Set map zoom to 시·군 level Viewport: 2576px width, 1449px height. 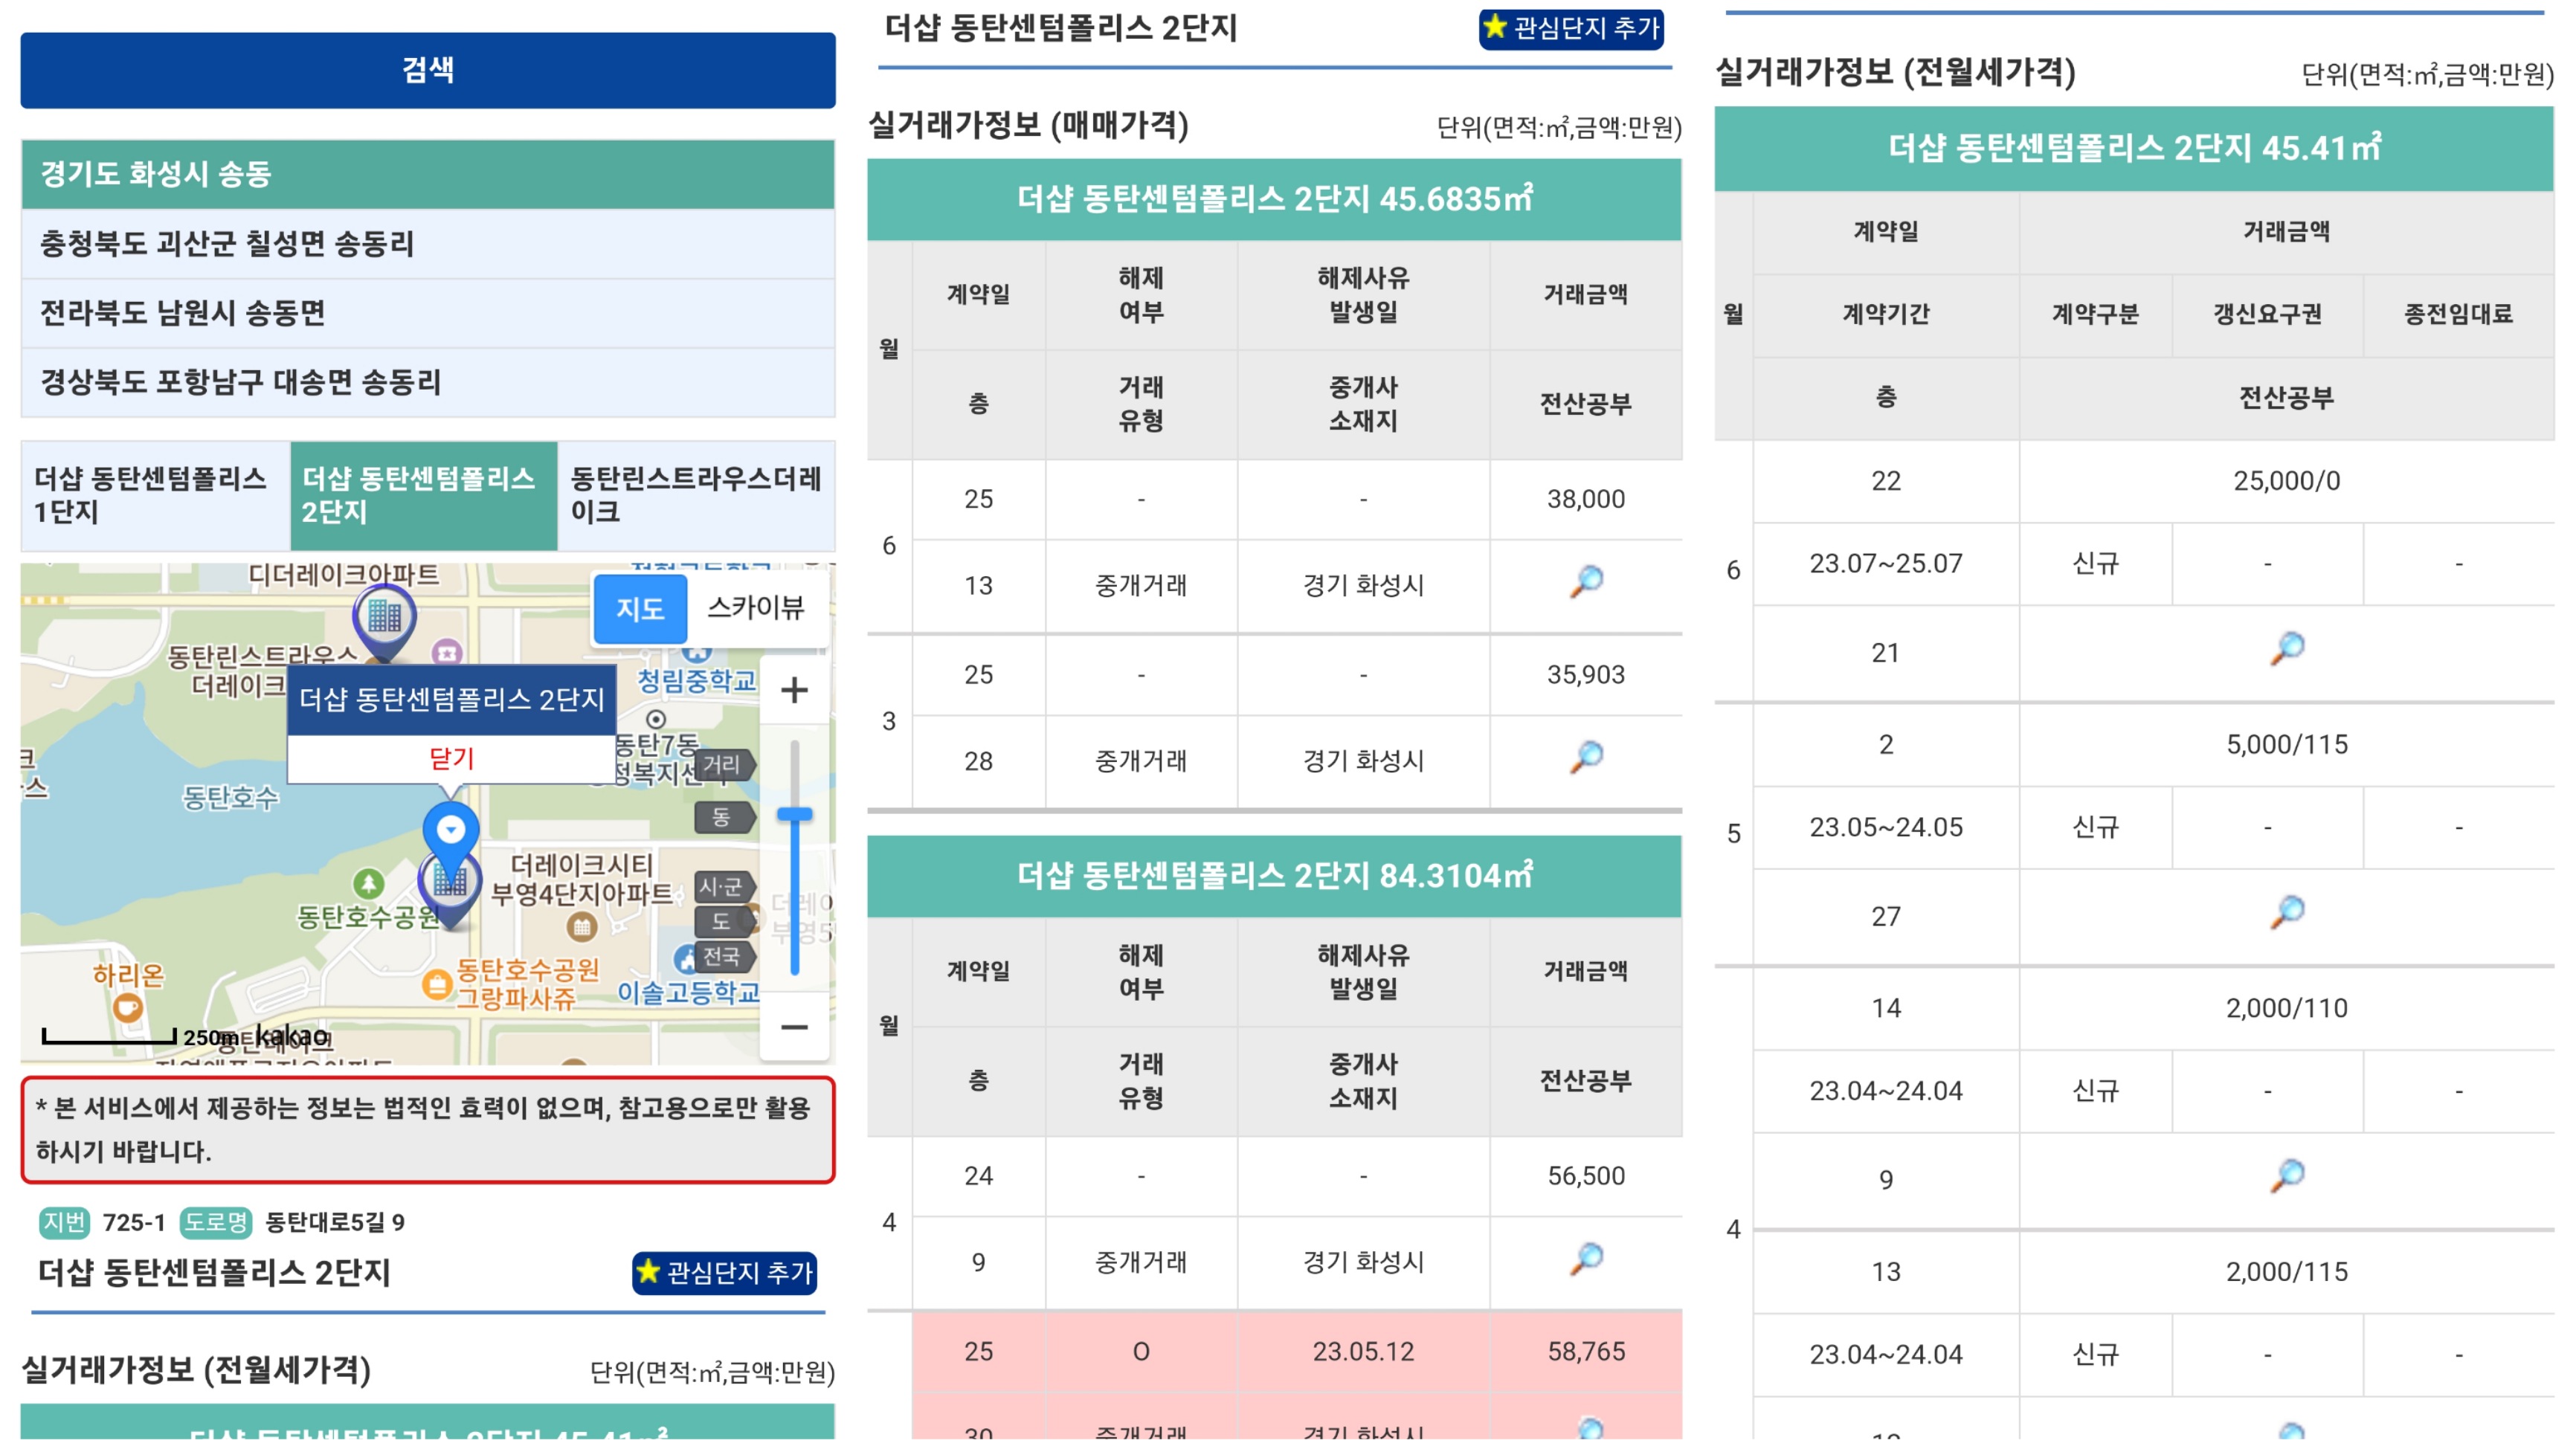tap(724, 887)
